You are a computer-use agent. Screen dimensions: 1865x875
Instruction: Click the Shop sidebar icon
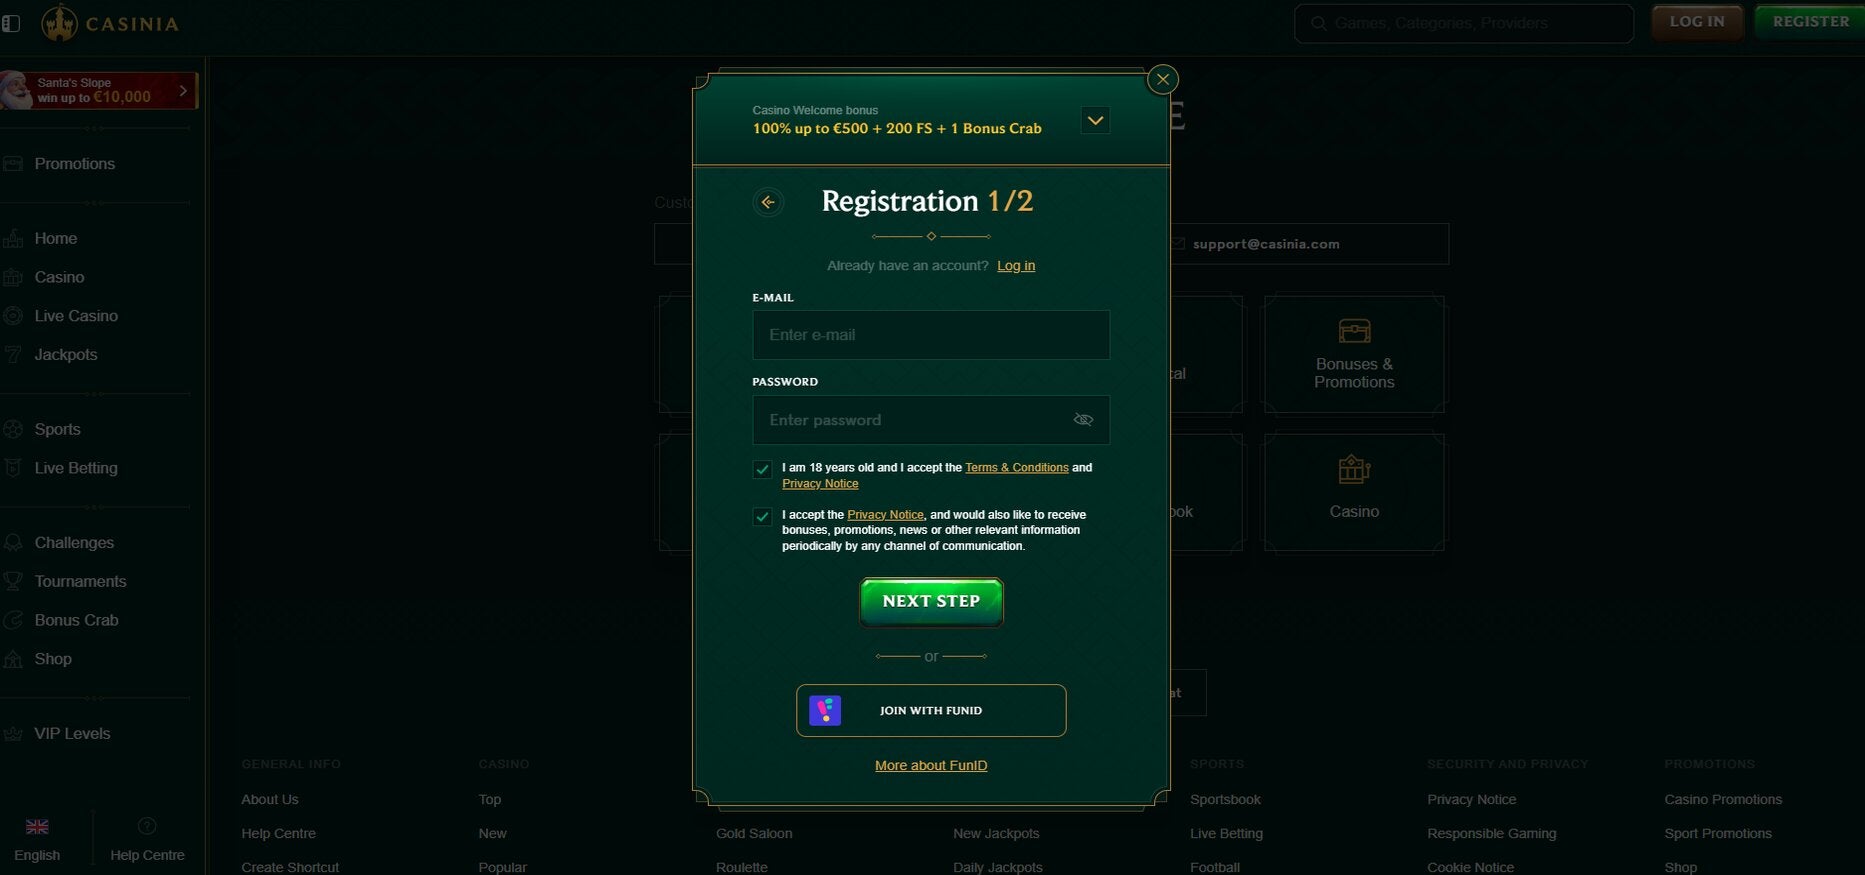click(13, 659)
